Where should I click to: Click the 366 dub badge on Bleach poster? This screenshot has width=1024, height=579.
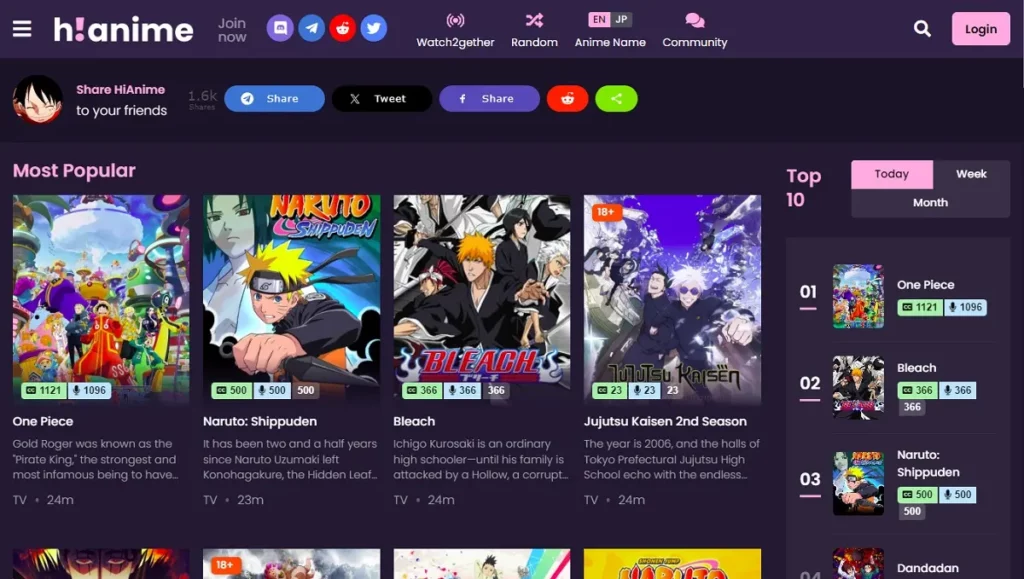pos(462,390)
